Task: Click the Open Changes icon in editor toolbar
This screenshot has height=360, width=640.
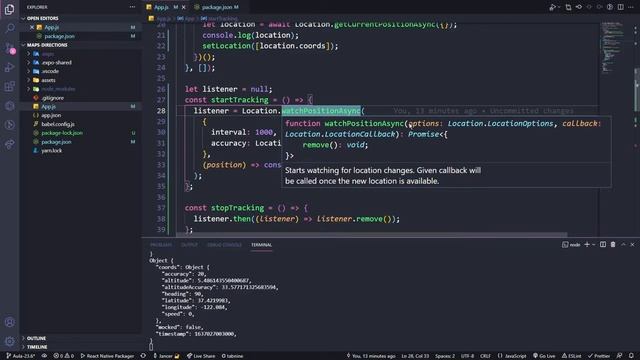Action: click(568, 7)
